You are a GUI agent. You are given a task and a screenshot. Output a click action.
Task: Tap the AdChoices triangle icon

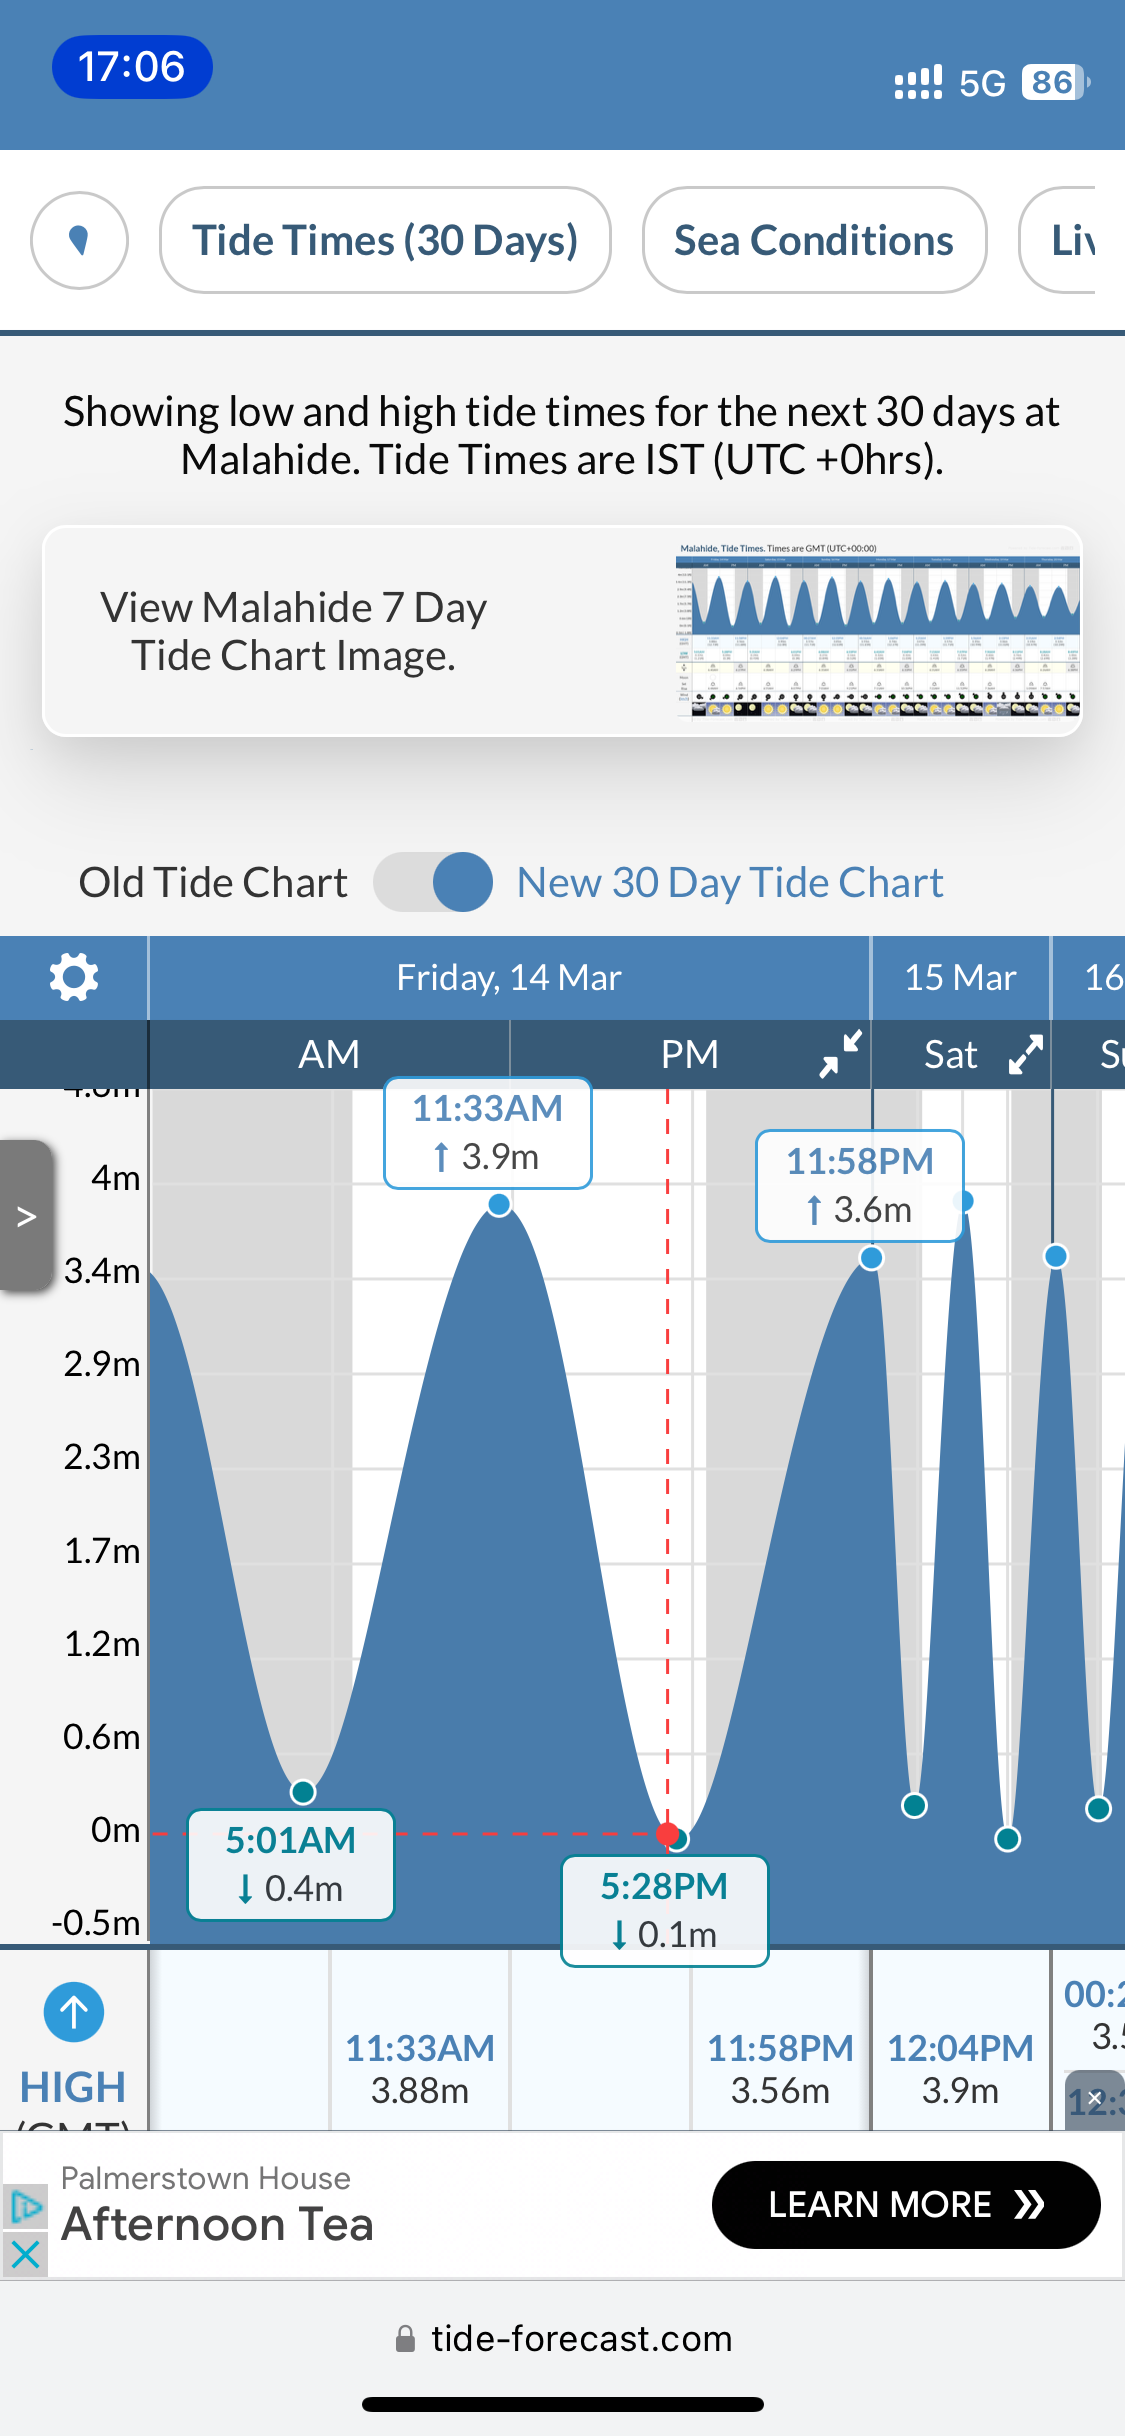pos(25,2206)
